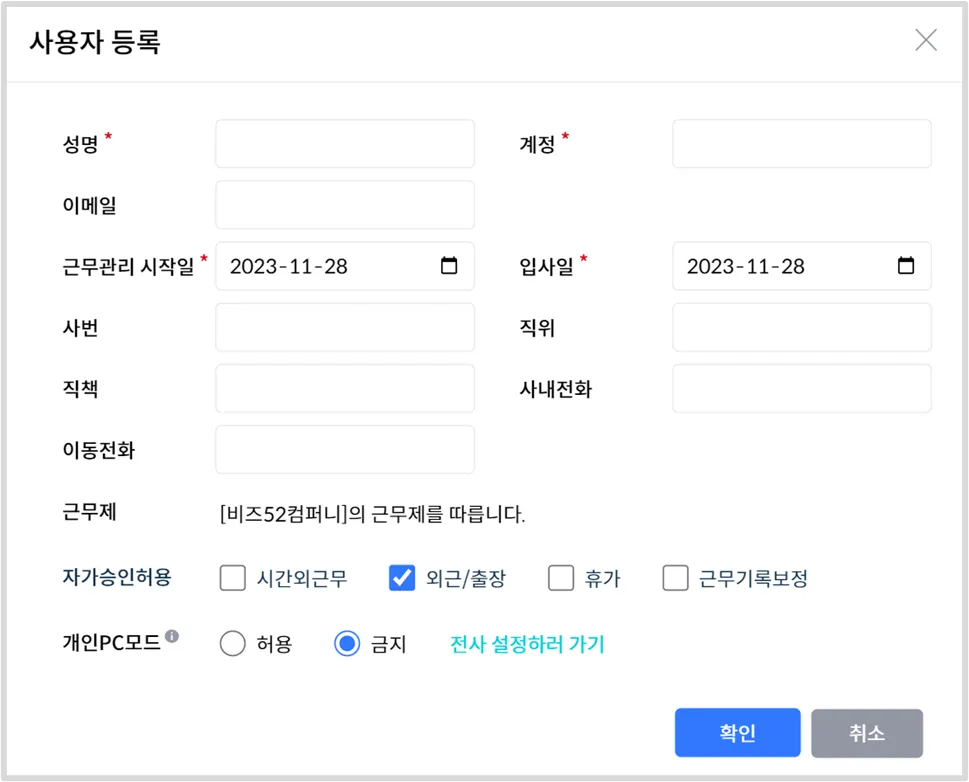The width and height of the screenshot is (969, 782).
Task: Close the 사용자 등록 dialog
Action: coord(926,40)
